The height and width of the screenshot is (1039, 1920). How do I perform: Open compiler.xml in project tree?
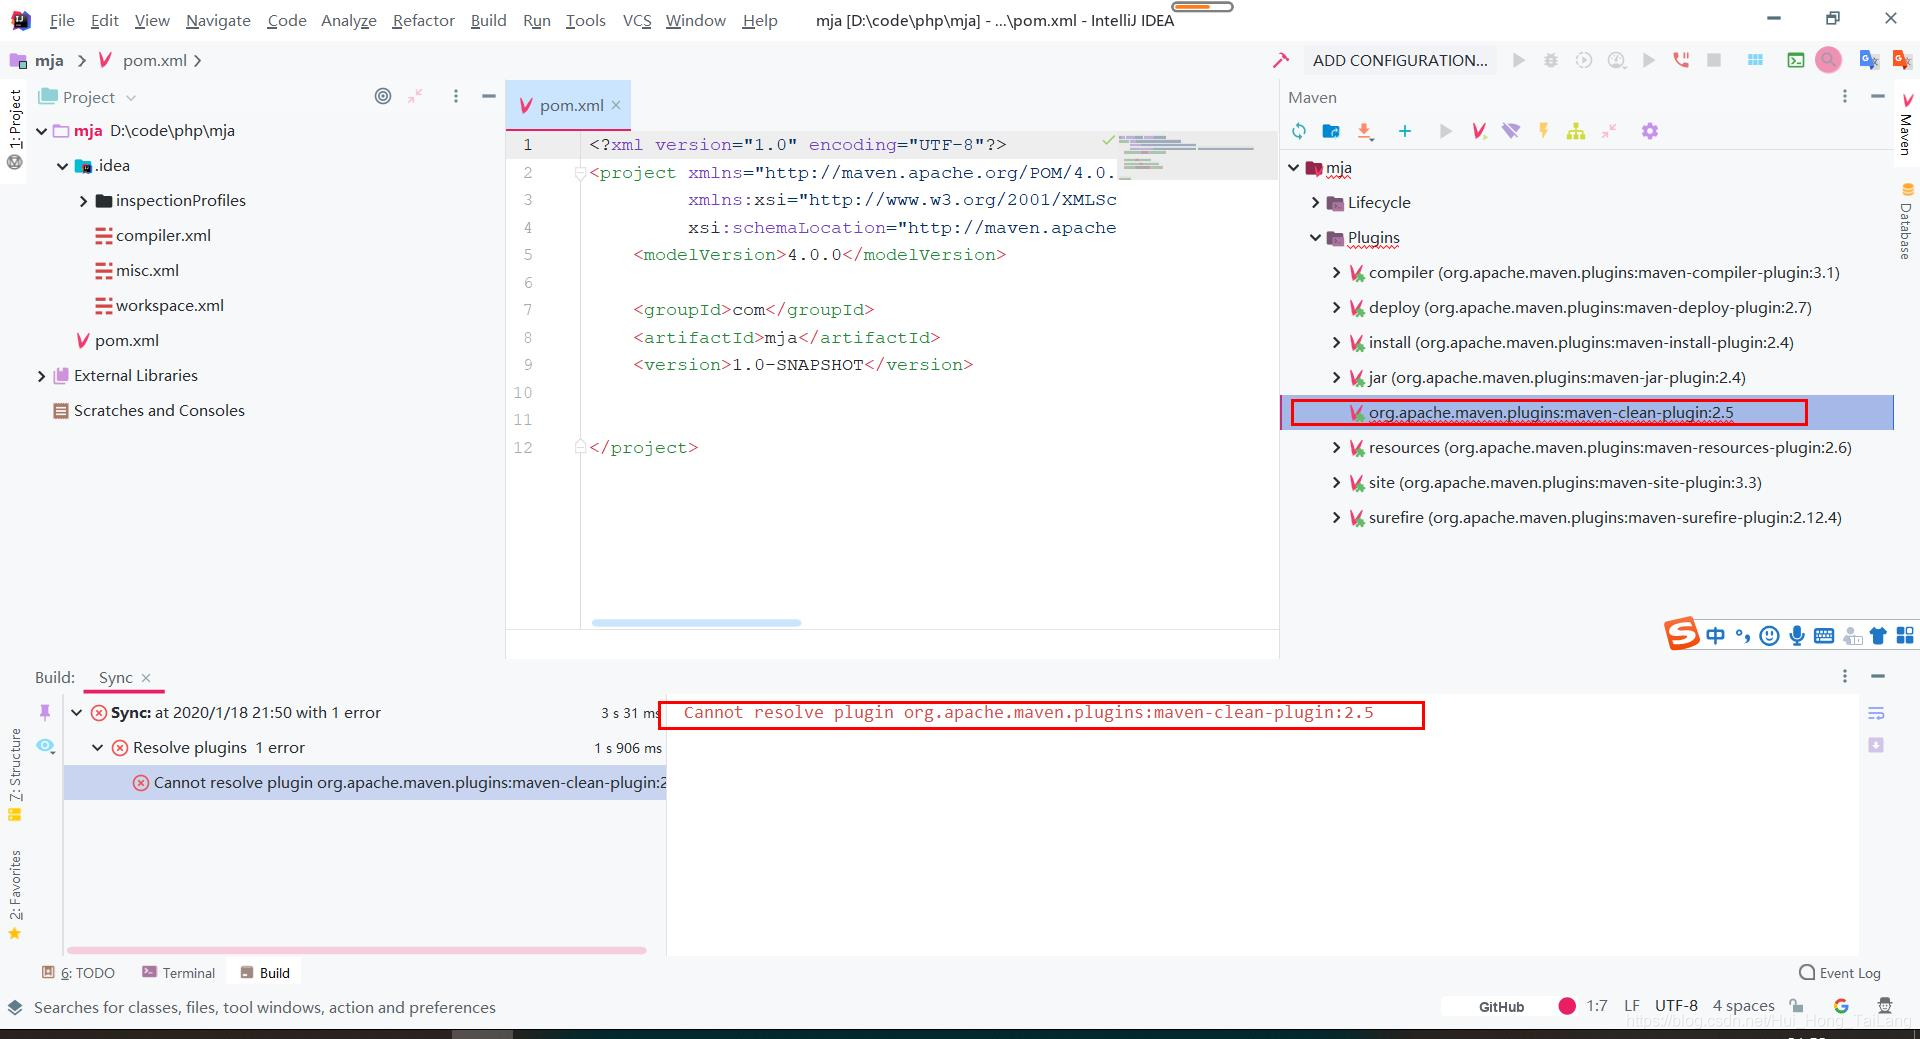coord(163,236)
